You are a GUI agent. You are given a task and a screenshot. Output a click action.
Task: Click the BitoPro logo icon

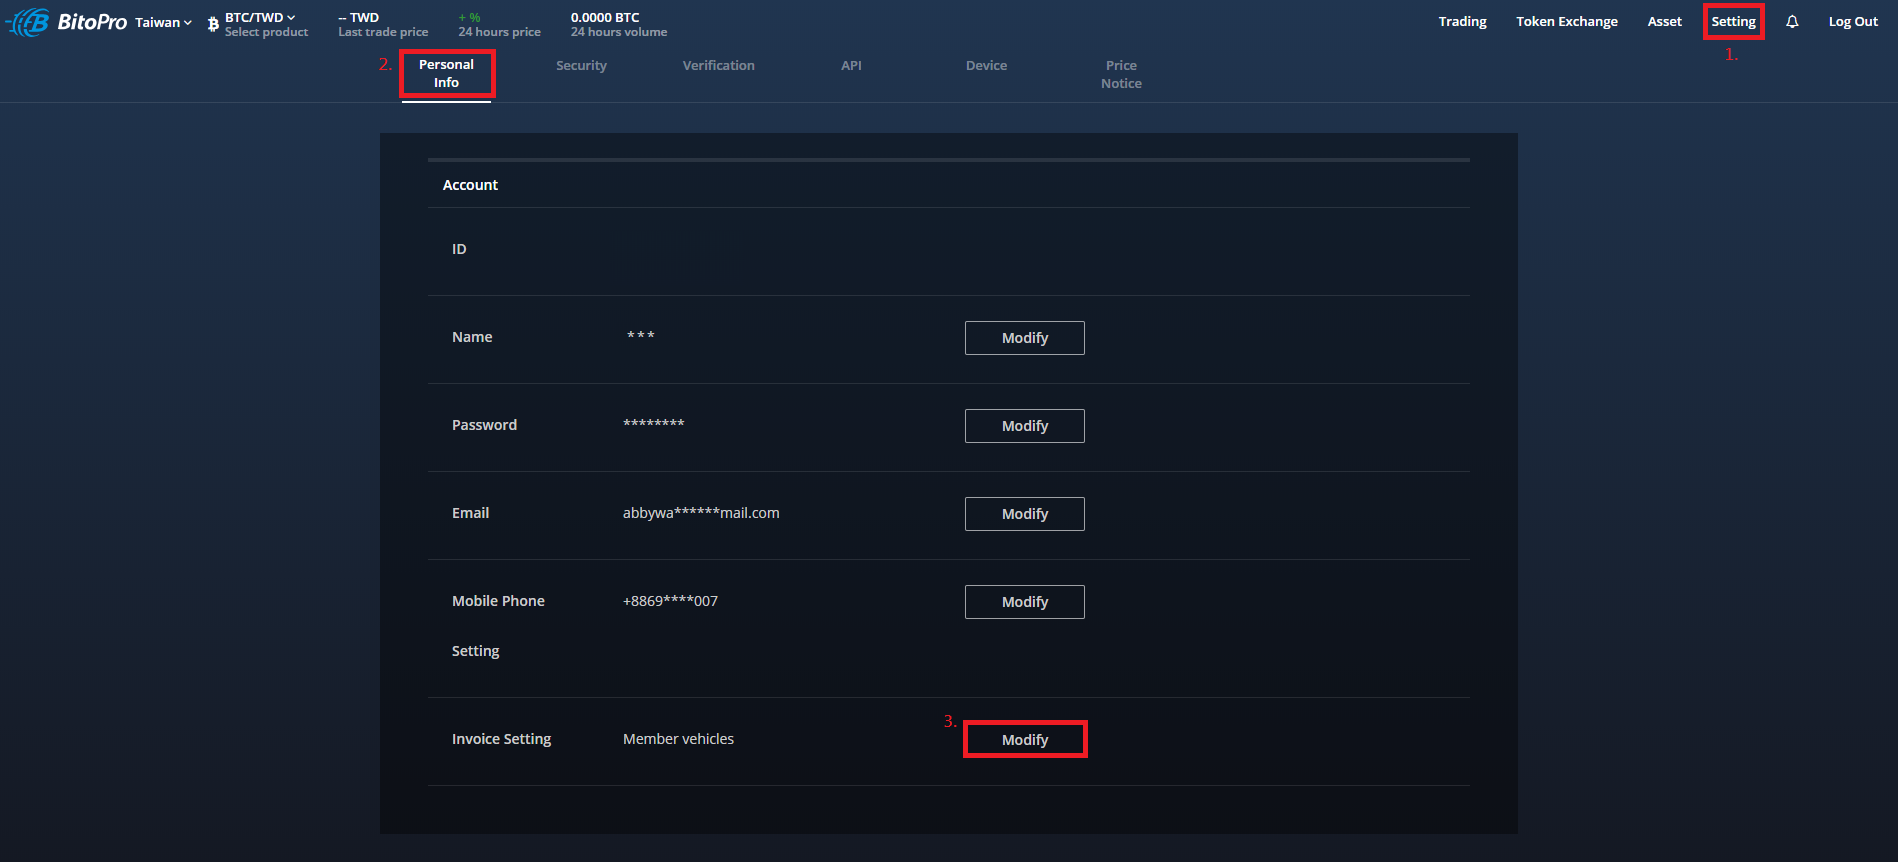point(28,22)
